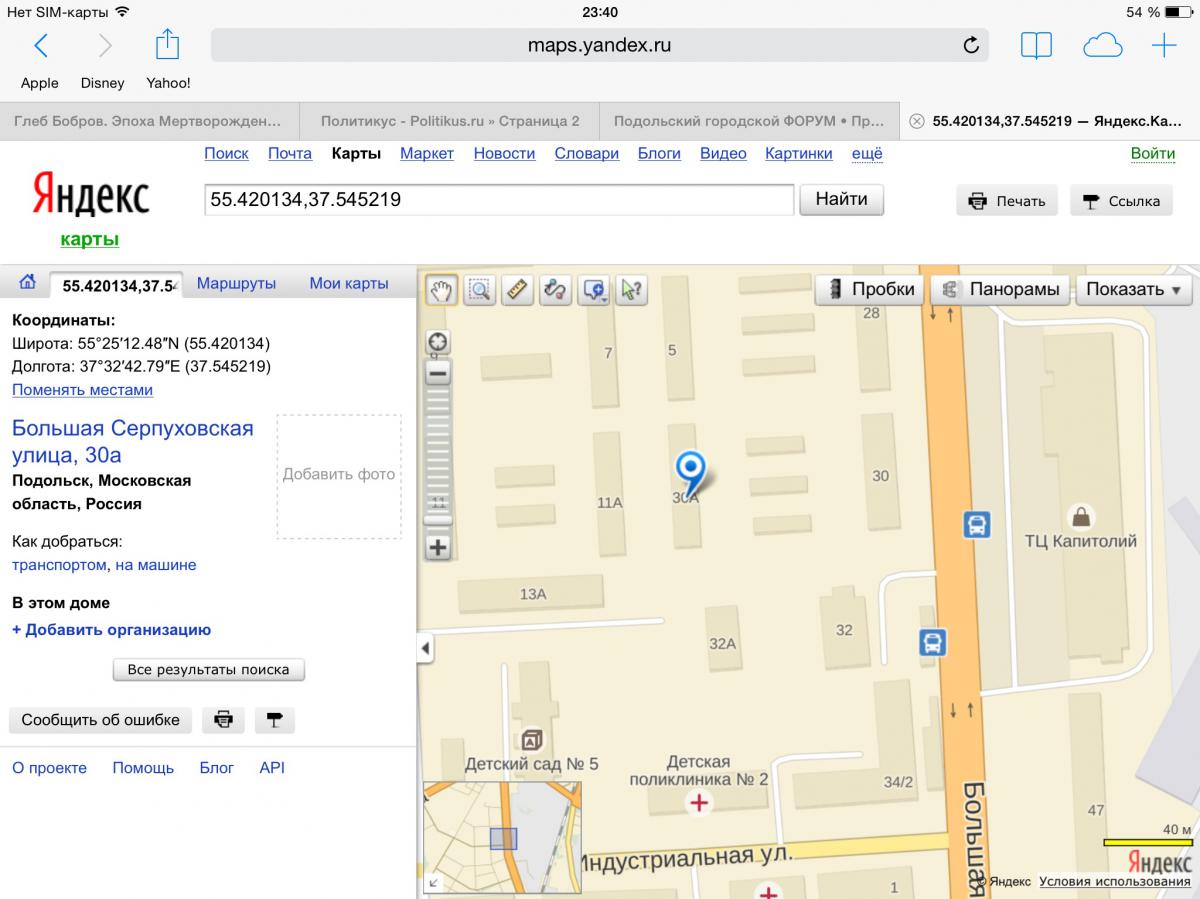The width and height of the screenshot is (1200, 899).
Task: Activate the zoom-to-area magnifier tool
Action: tap(480, 290)
